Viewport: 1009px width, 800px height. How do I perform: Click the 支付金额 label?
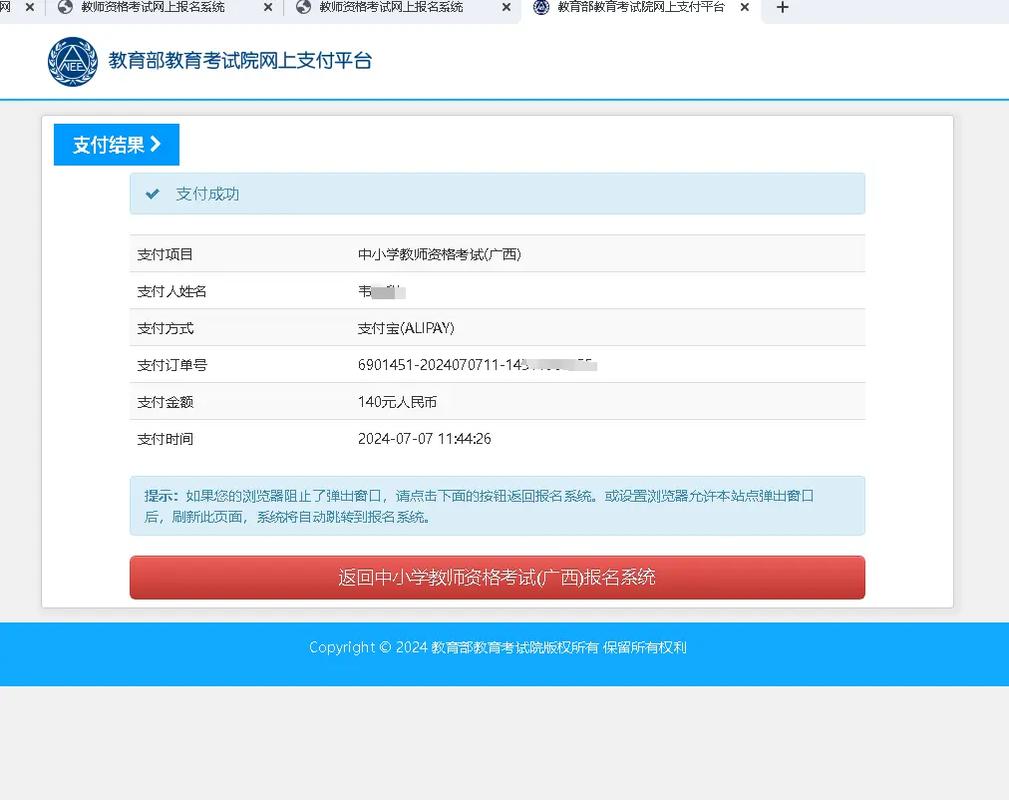coord(165,402)
